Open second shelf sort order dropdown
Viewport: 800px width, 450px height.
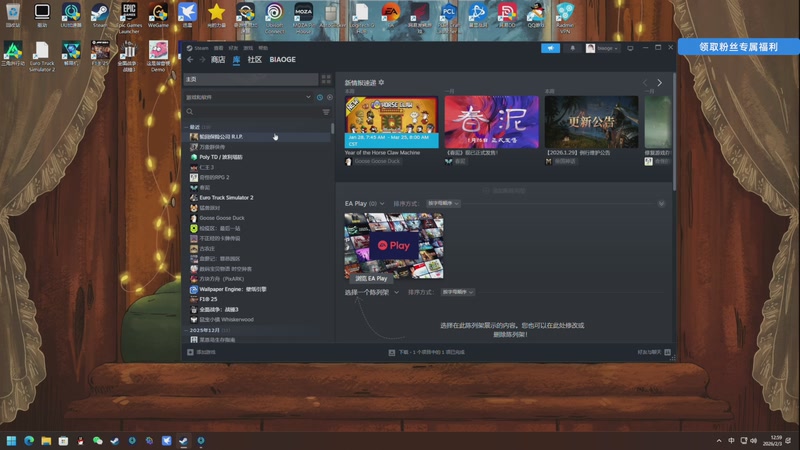(458, 292)
